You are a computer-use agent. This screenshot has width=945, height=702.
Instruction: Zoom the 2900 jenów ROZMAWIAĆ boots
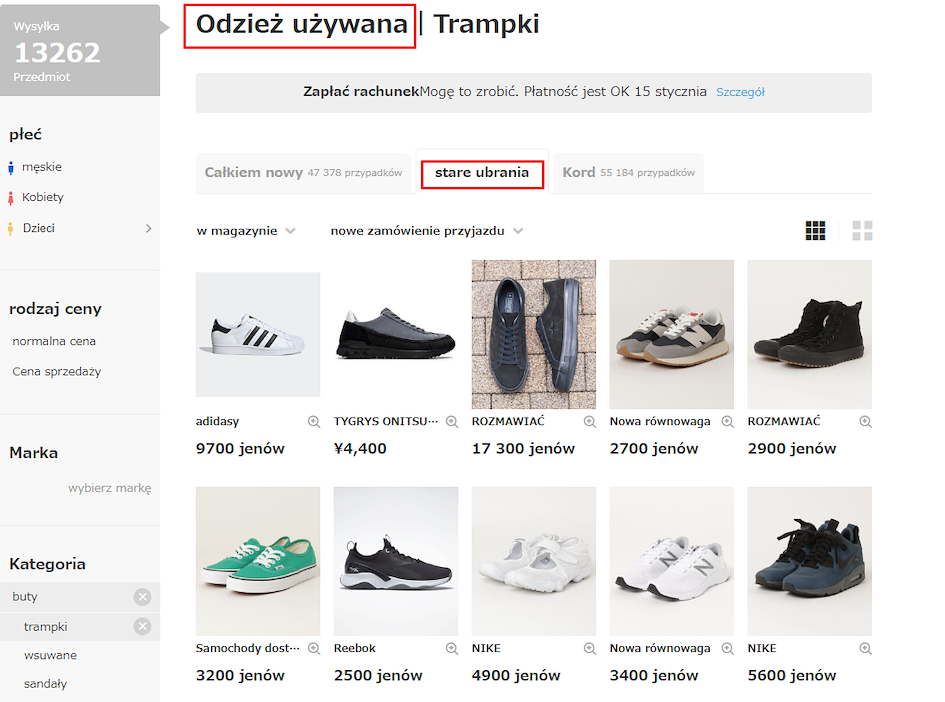pyautogui.click(x=865, y=422)
